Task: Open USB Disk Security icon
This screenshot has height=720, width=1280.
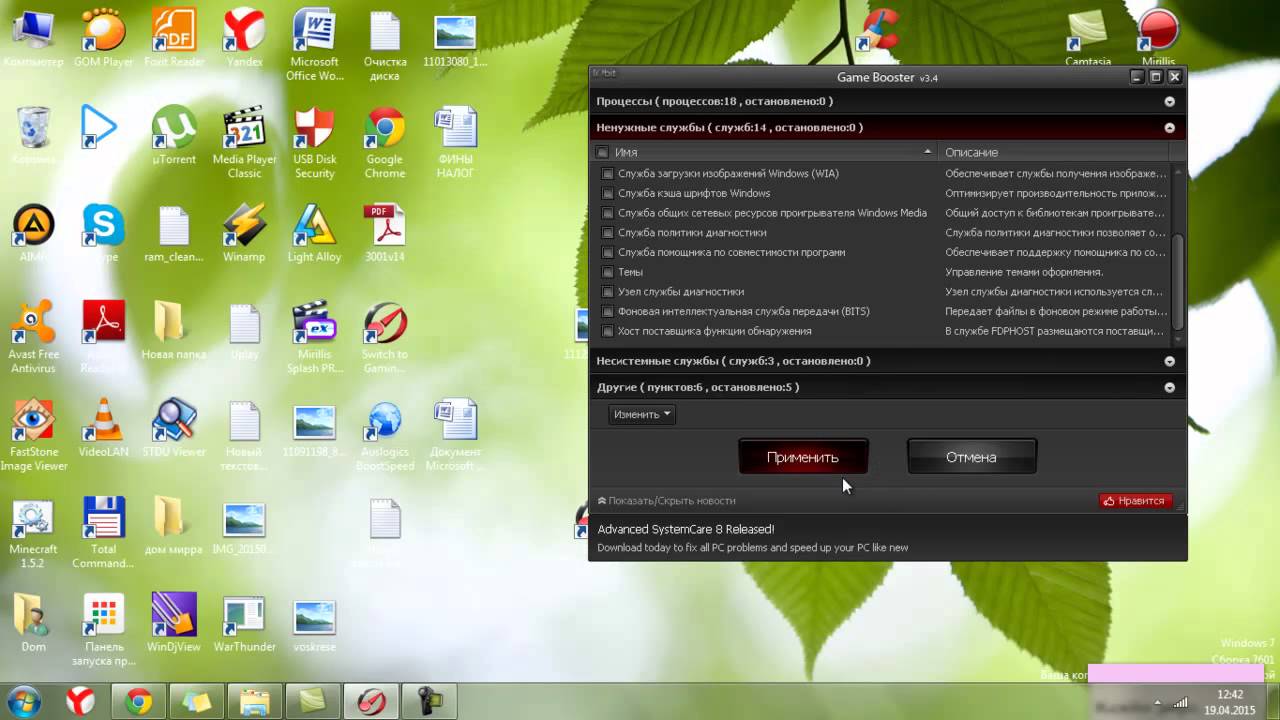Action: point(314,142)
